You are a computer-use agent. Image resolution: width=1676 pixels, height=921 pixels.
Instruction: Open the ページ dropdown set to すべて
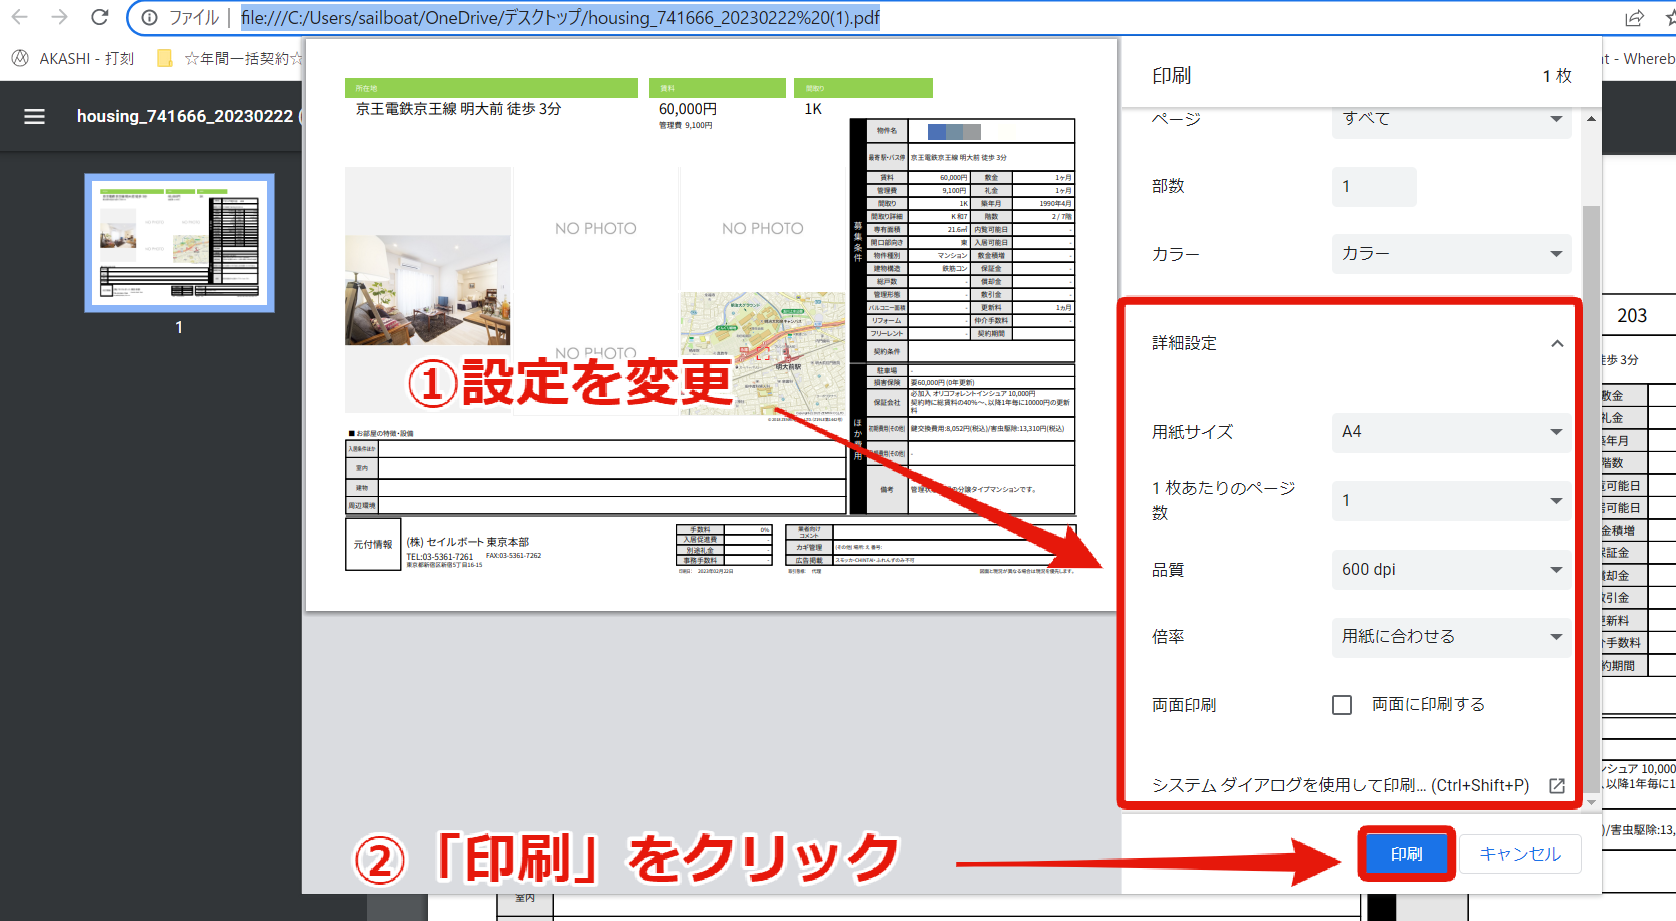(1451, 119)
